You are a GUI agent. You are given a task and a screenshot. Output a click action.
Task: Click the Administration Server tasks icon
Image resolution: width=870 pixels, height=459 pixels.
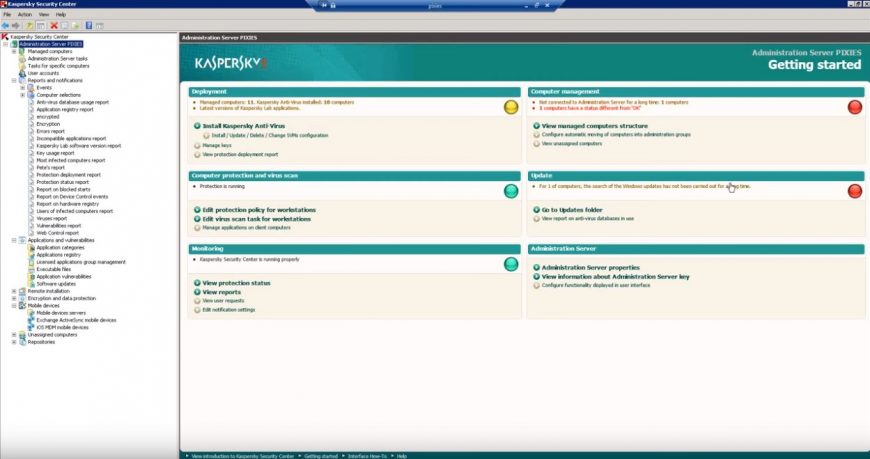tap(22, 58)
